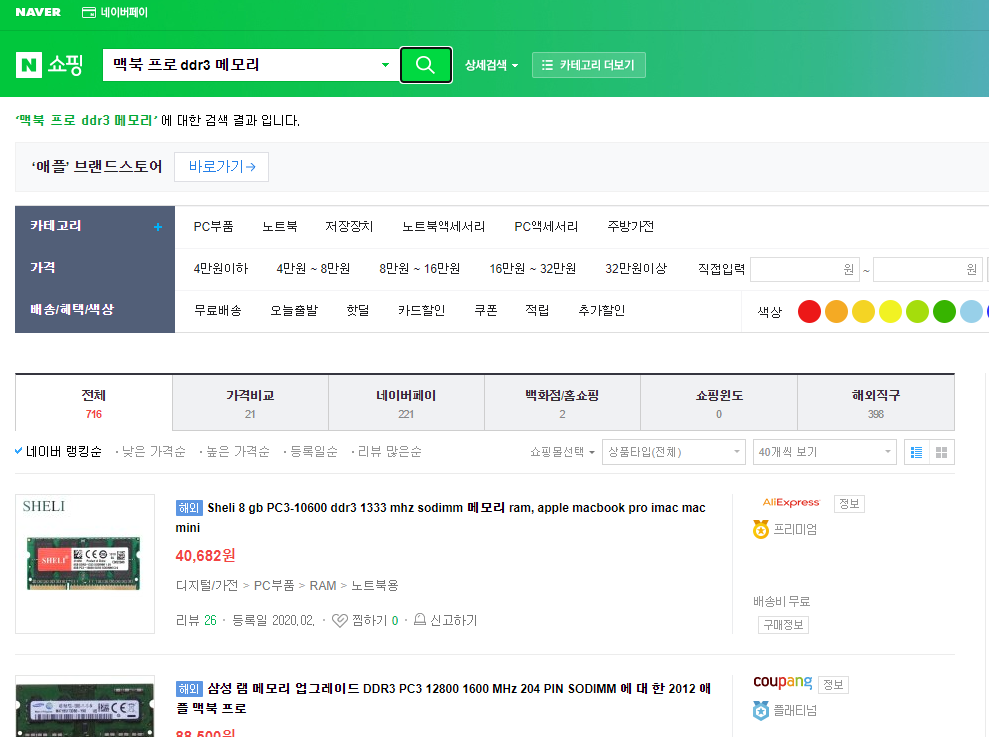
Task: Open Sheli 8 gb PC3-10600 product title
Action: (440, 517)
